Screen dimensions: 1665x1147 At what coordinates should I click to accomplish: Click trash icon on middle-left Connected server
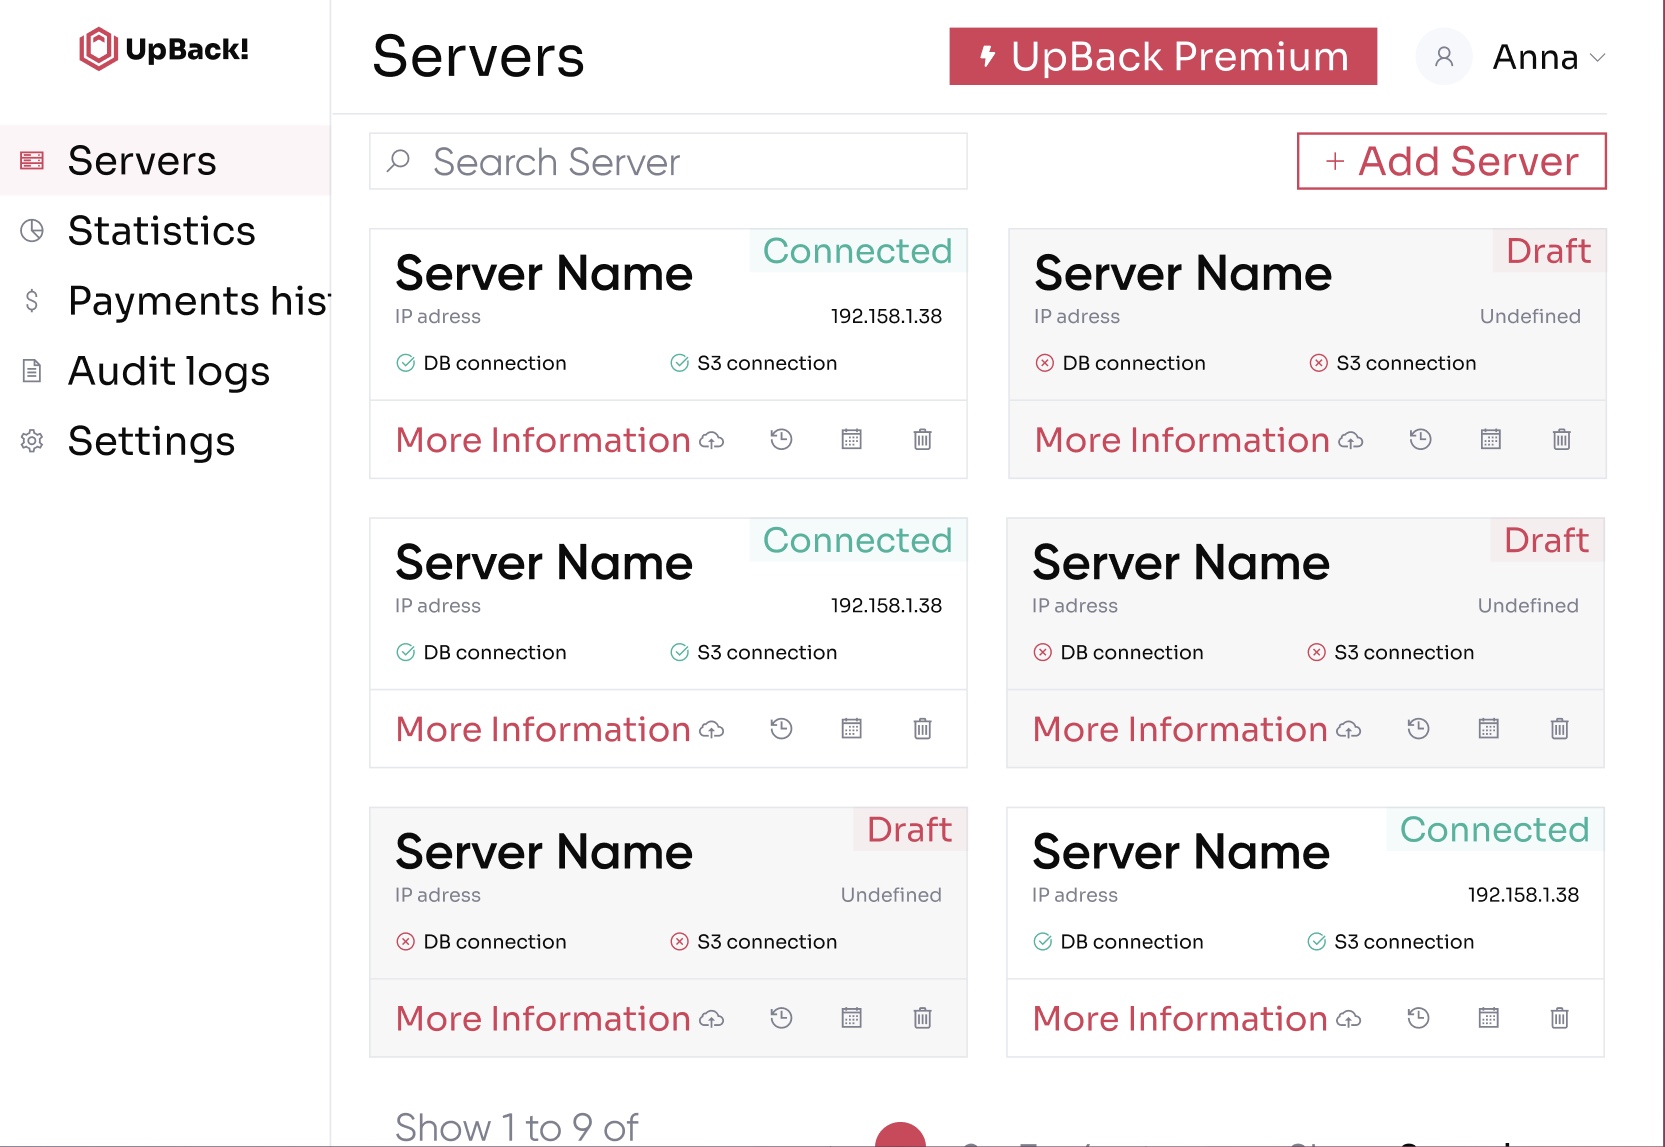coord(922,729)
